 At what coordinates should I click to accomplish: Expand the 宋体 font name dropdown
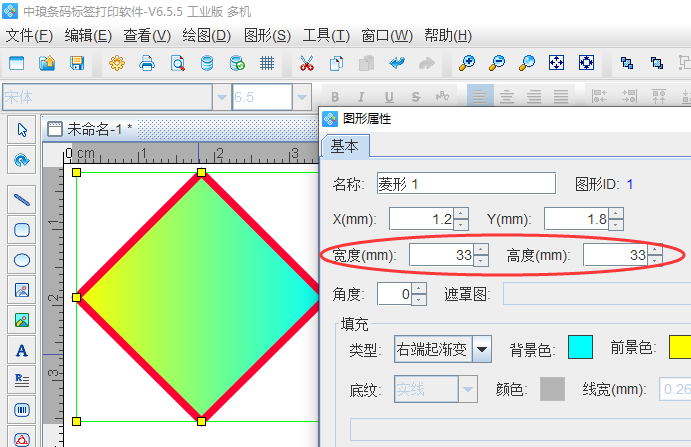pyautogui.click(x=221, y=97)
